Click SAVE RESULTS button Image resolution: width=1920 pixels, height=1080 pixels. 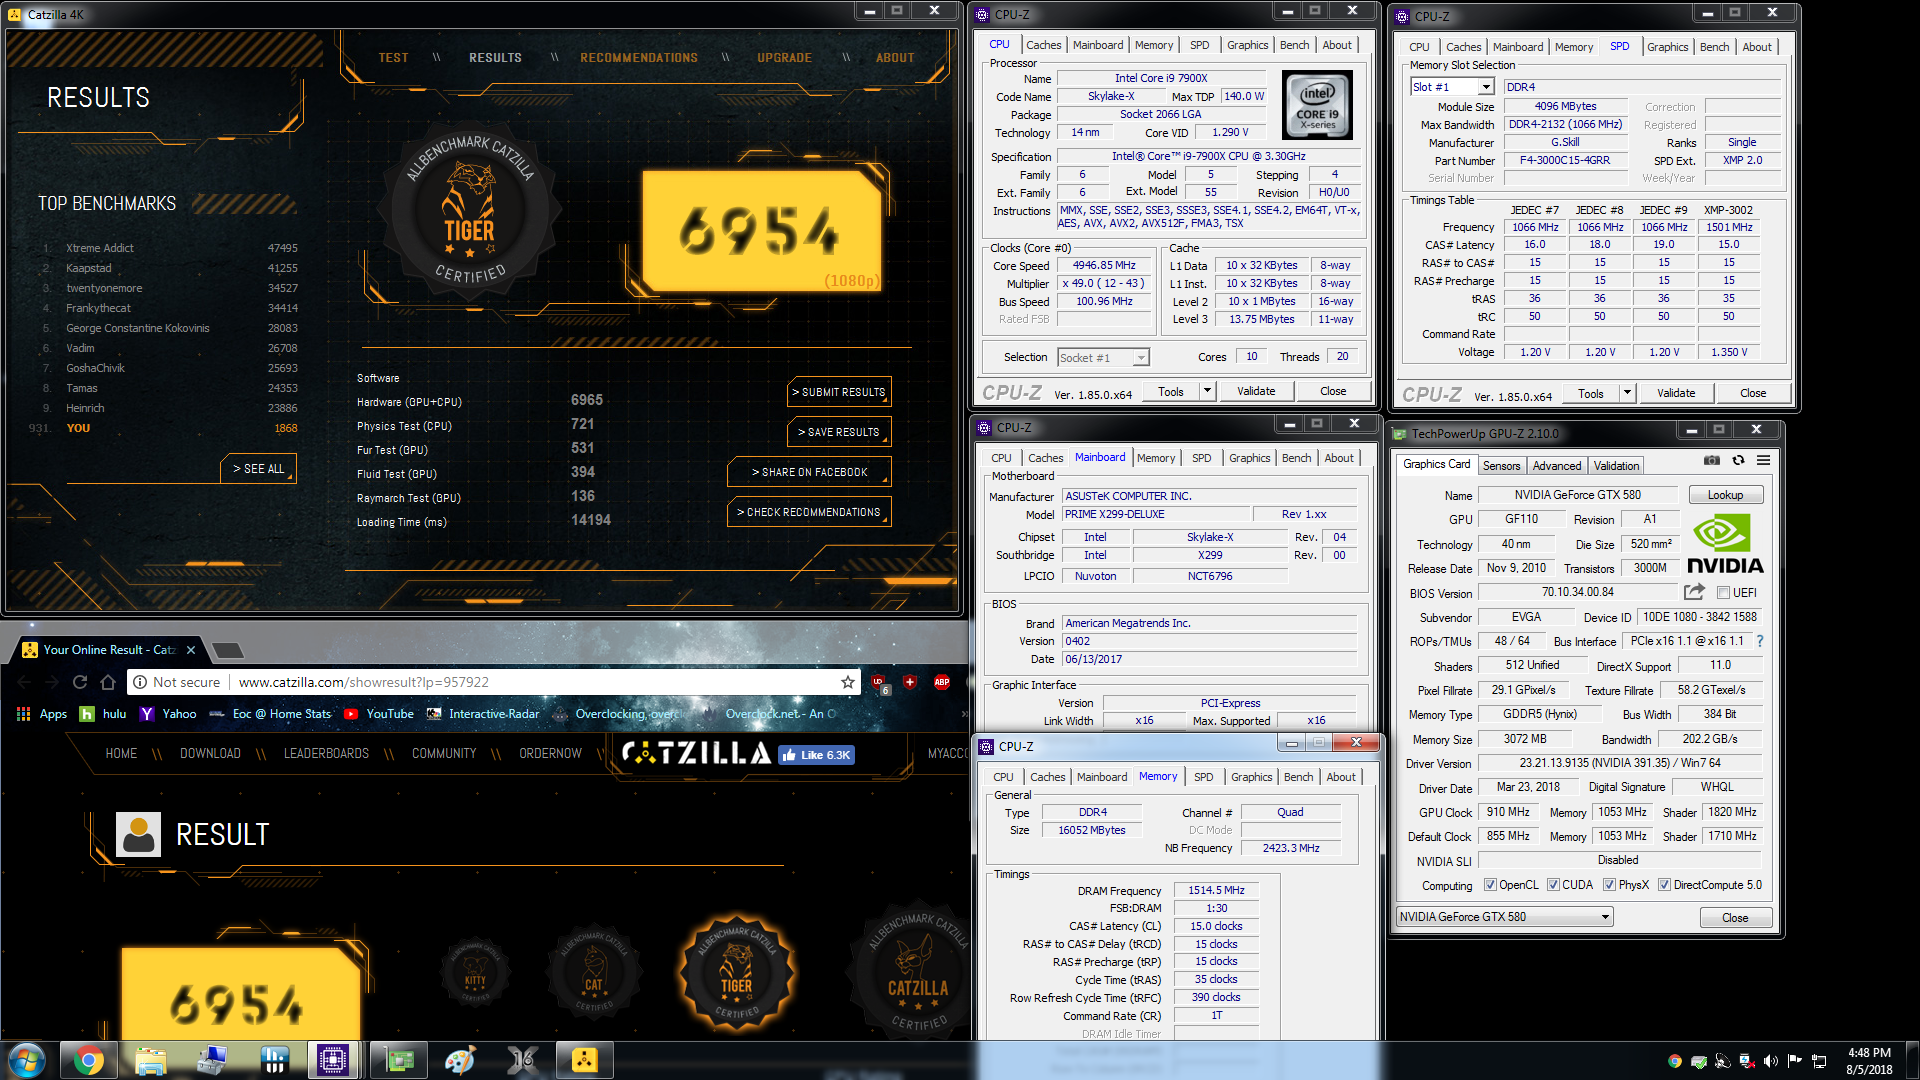coord(839,432)
